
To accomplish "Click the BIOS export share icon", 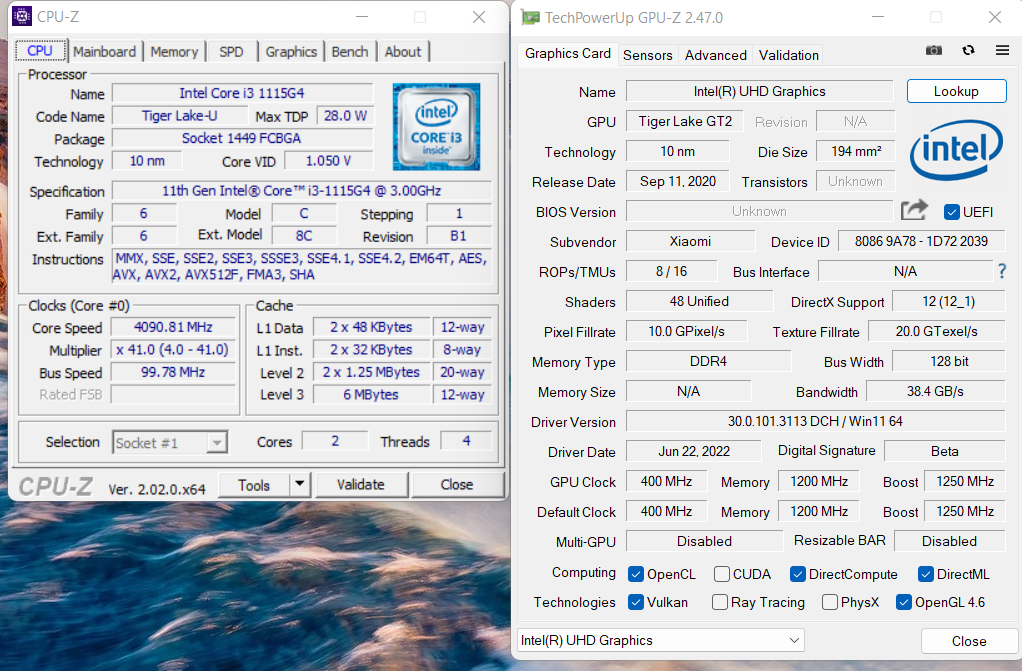I will tap(914, 211).
